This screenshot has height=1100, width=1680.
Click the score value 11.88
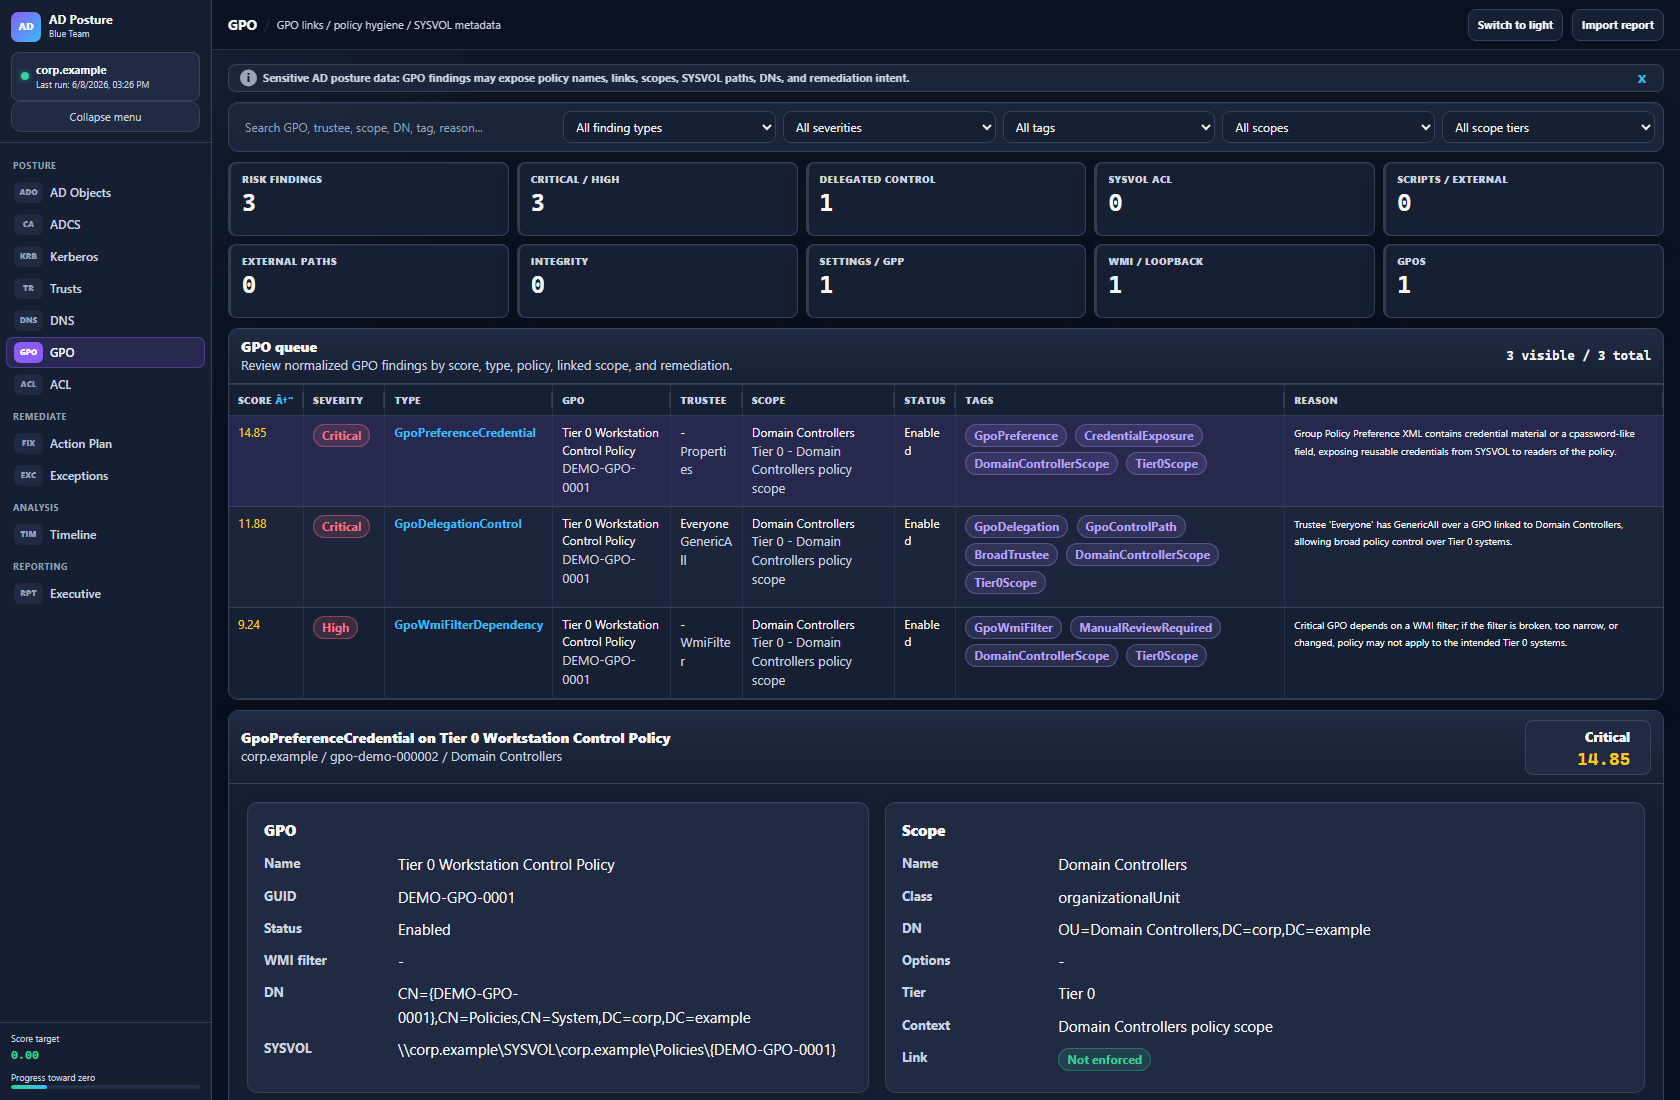252,524
